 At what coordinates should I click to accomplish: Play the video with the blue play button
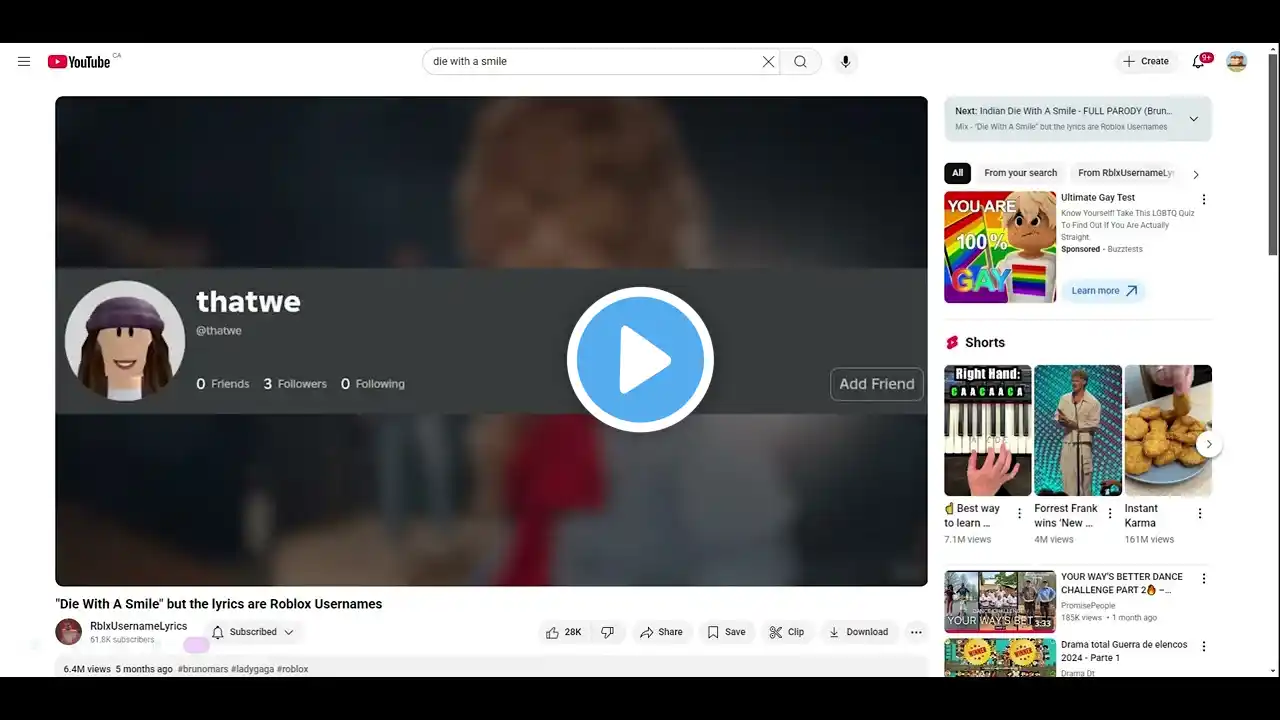(640, 360)
